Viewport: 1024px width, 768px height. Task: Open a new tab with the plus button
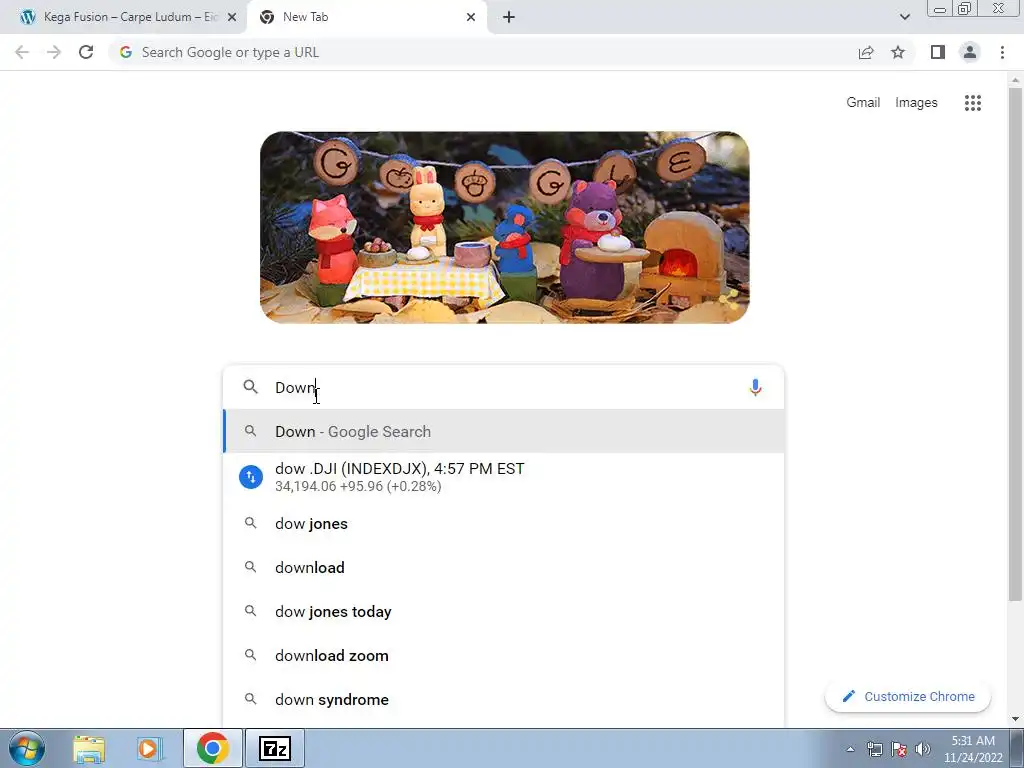coord(509,17)
